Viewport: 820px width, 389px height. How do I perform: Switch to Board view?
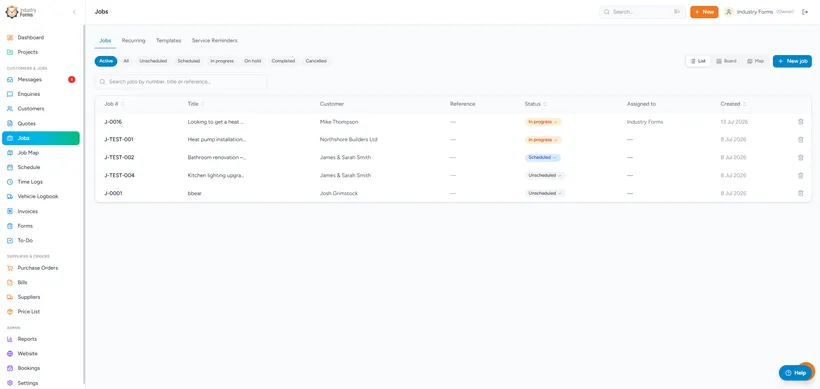pyautogui.click(x=726, y=61)
